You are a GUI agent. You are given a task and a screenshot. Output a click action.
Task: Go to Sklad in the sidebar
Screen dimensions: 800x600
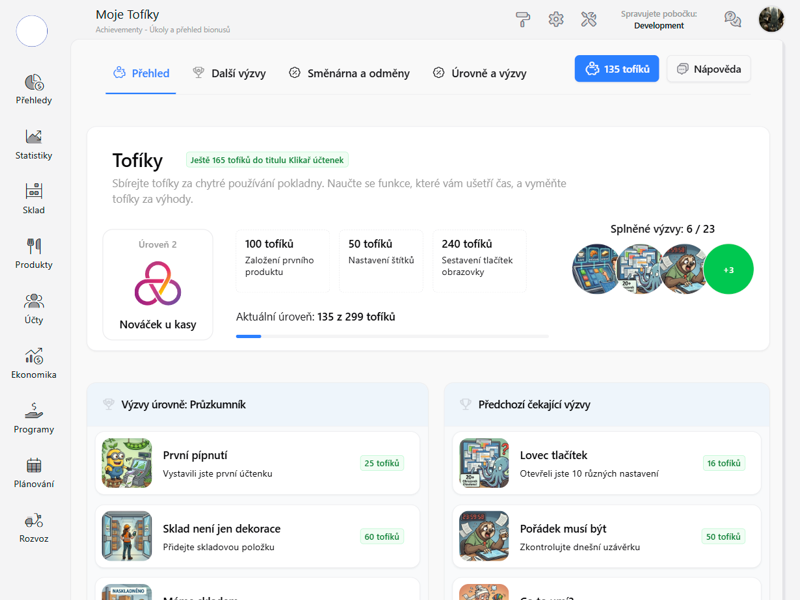point(34,198)
